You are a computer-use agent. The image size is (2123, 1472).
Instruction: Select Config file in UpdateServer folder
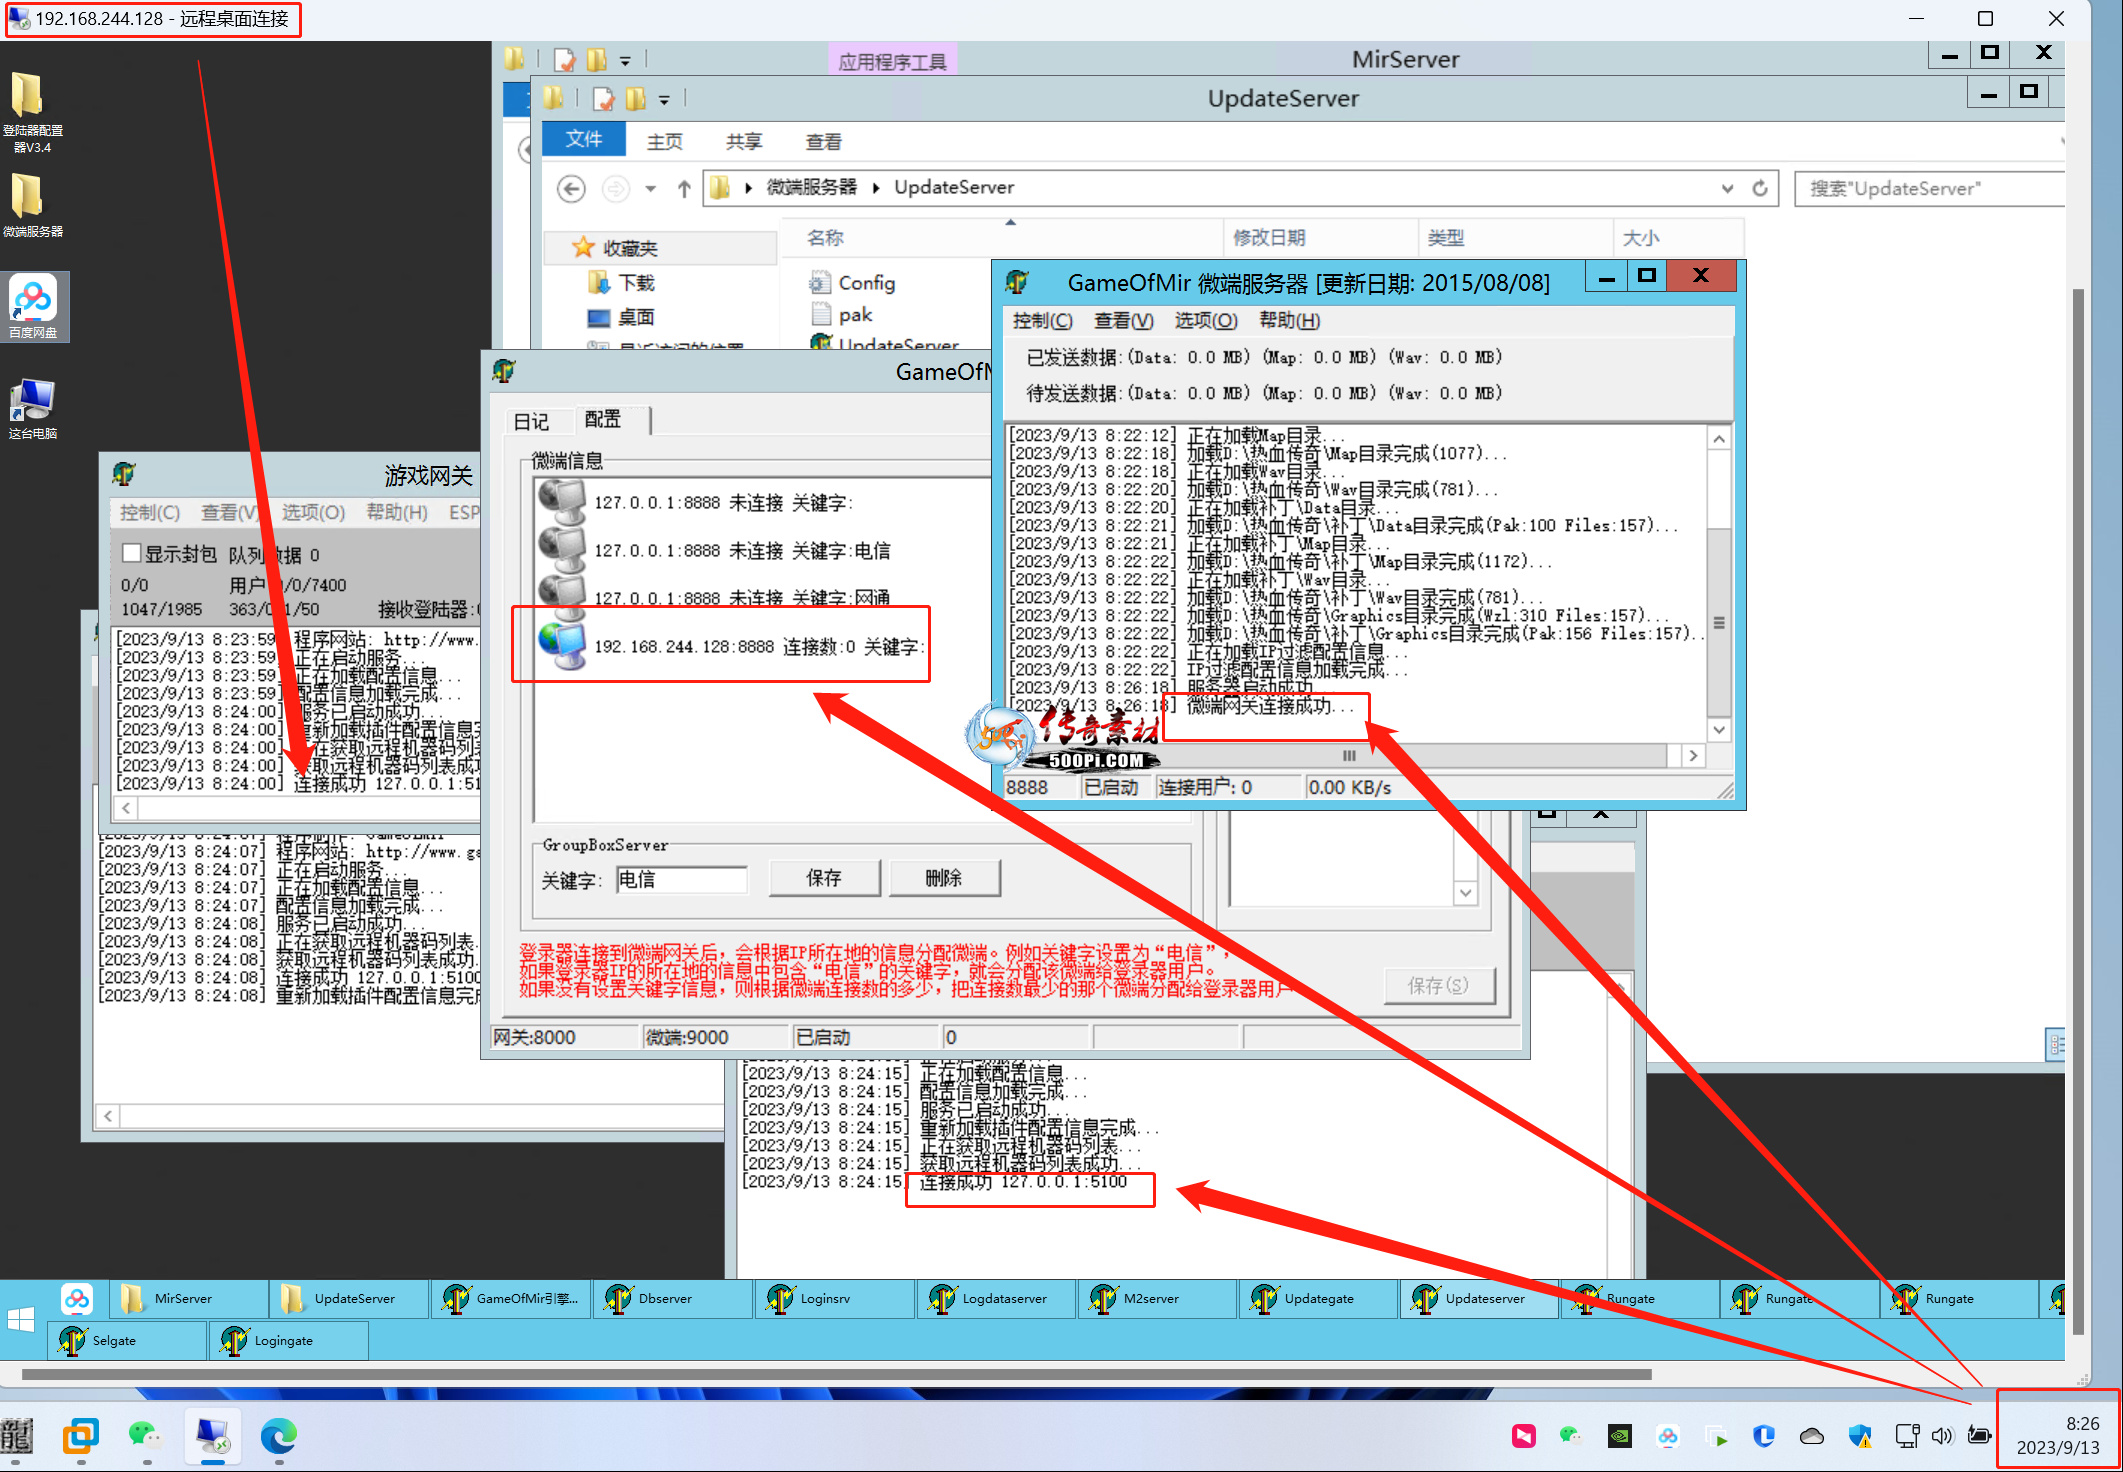(853, 283)
